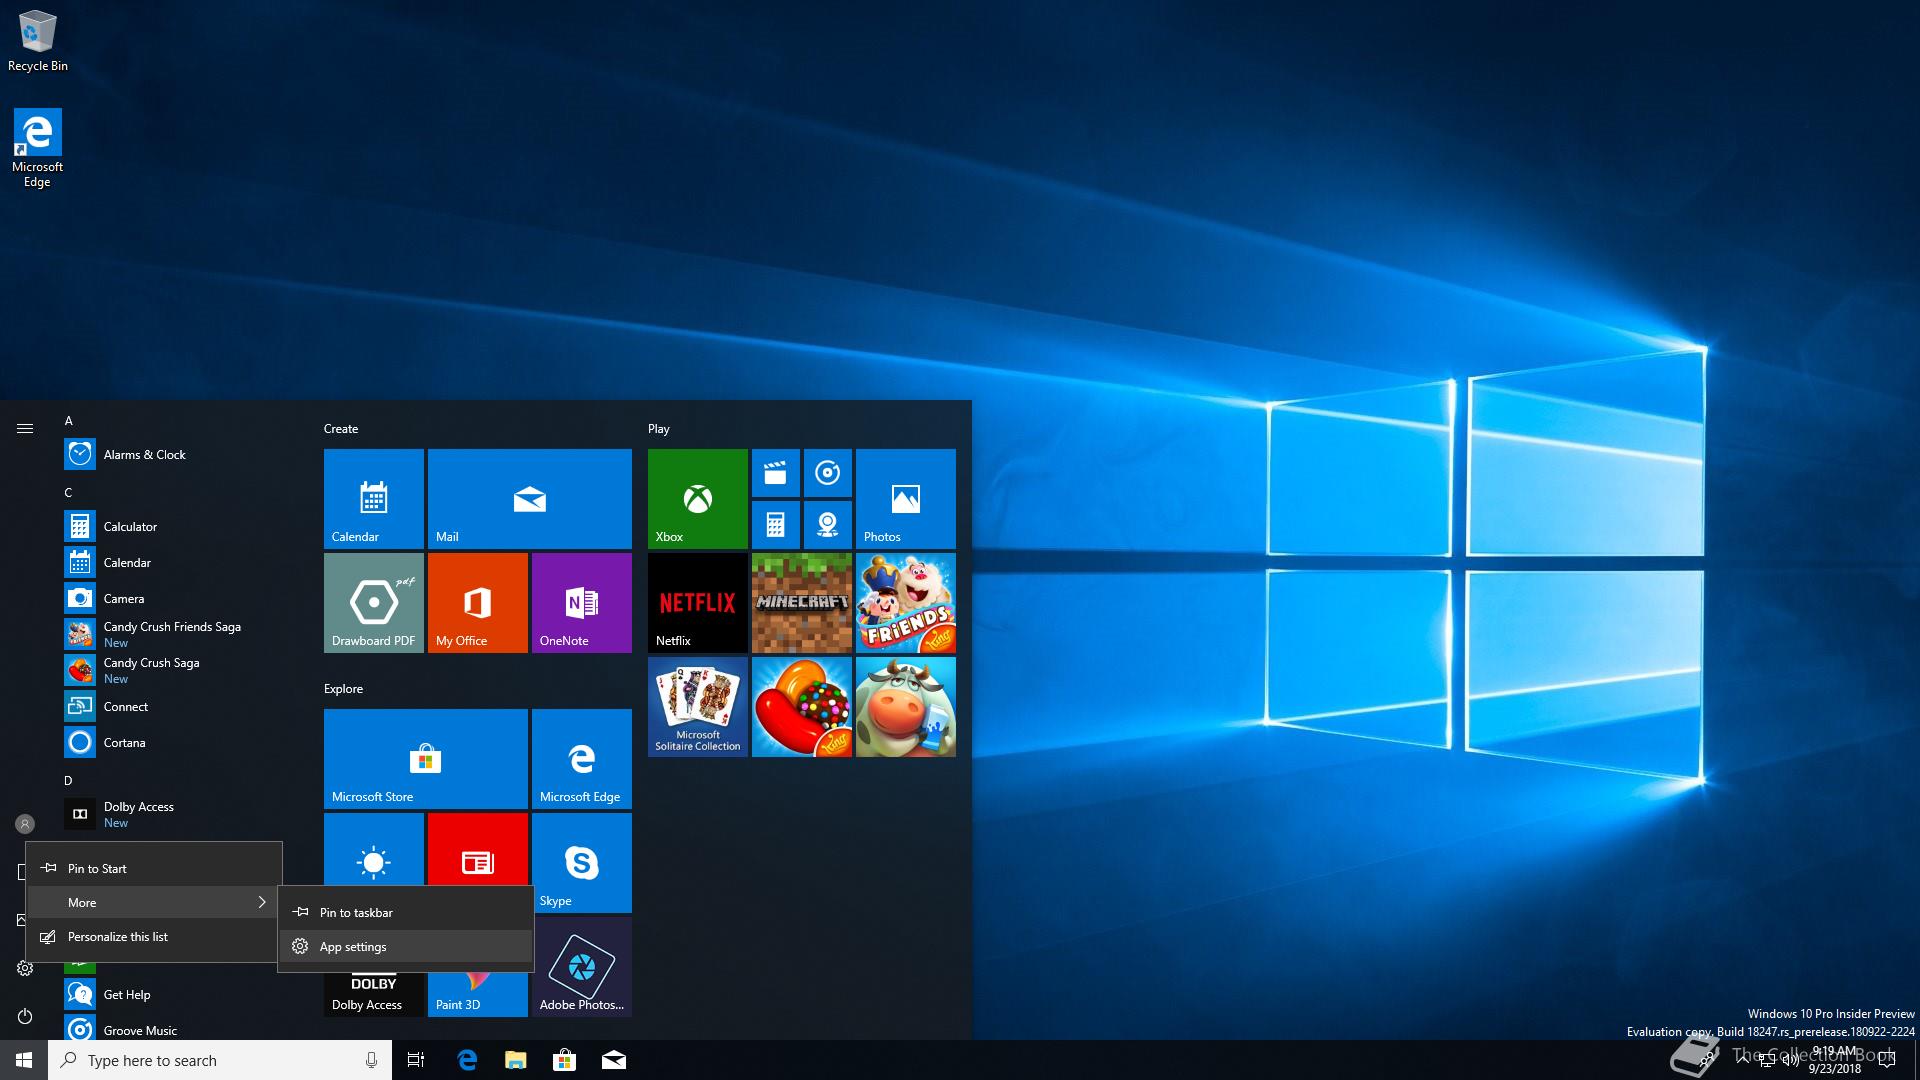This screenshot has width=1920, height=1080.
Task: Open Groove Music from app list
Action: pyautogui.click(x=182, y=1028)
